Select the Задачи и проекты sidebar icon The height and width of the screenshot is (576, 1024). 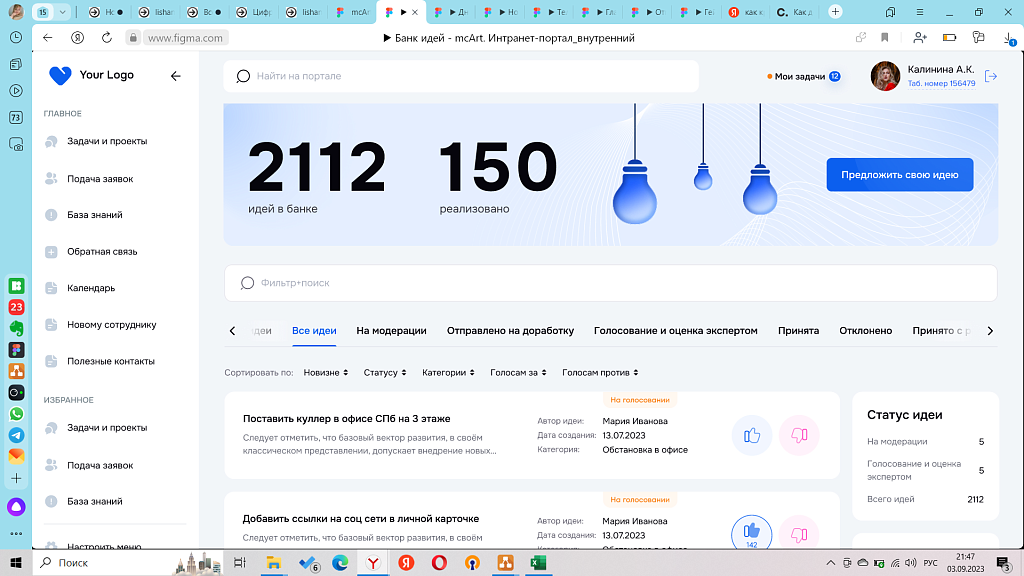click(48, 141)
